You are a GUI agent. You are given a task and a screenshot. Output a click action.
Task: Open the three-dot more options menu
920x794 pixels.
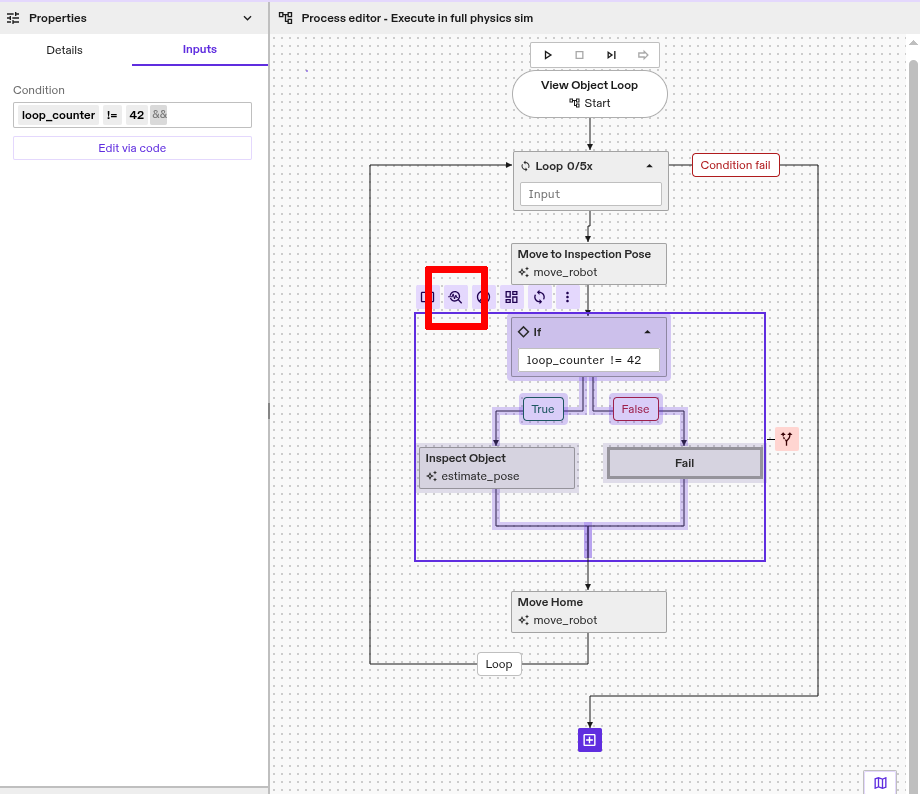coord(568,297)
